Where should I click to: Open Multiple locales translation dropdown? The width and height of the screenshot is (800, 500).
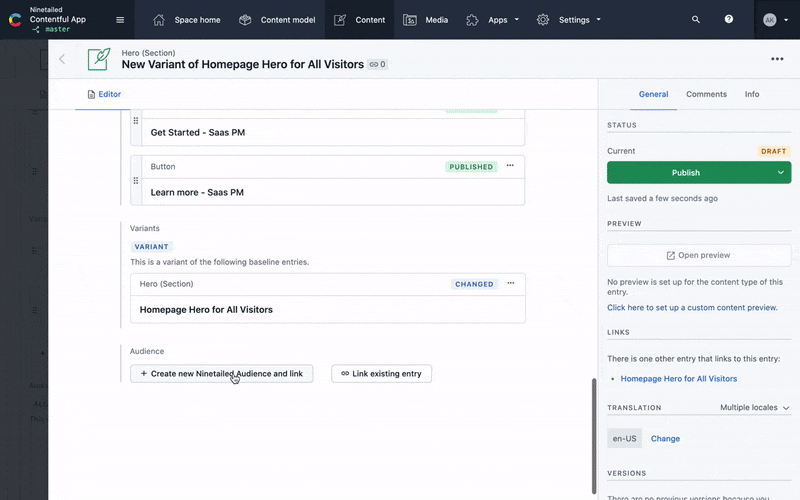[x=755, y=407]
